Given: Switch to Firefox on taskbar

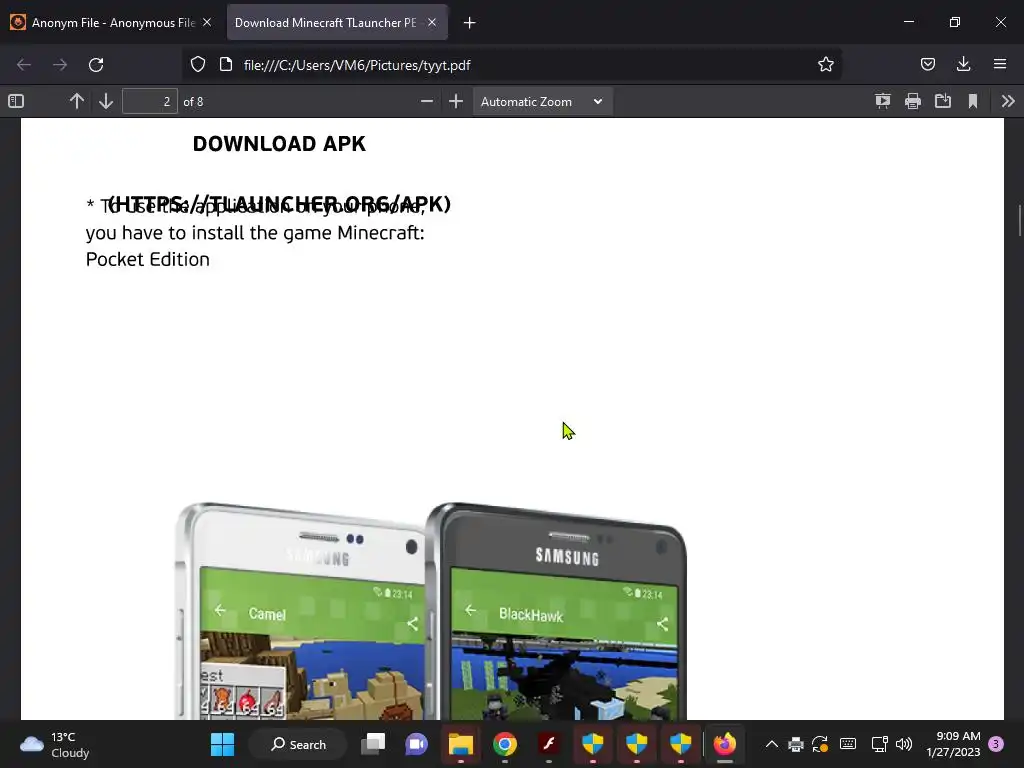Looking at the screenshot, I should (724, 744).
